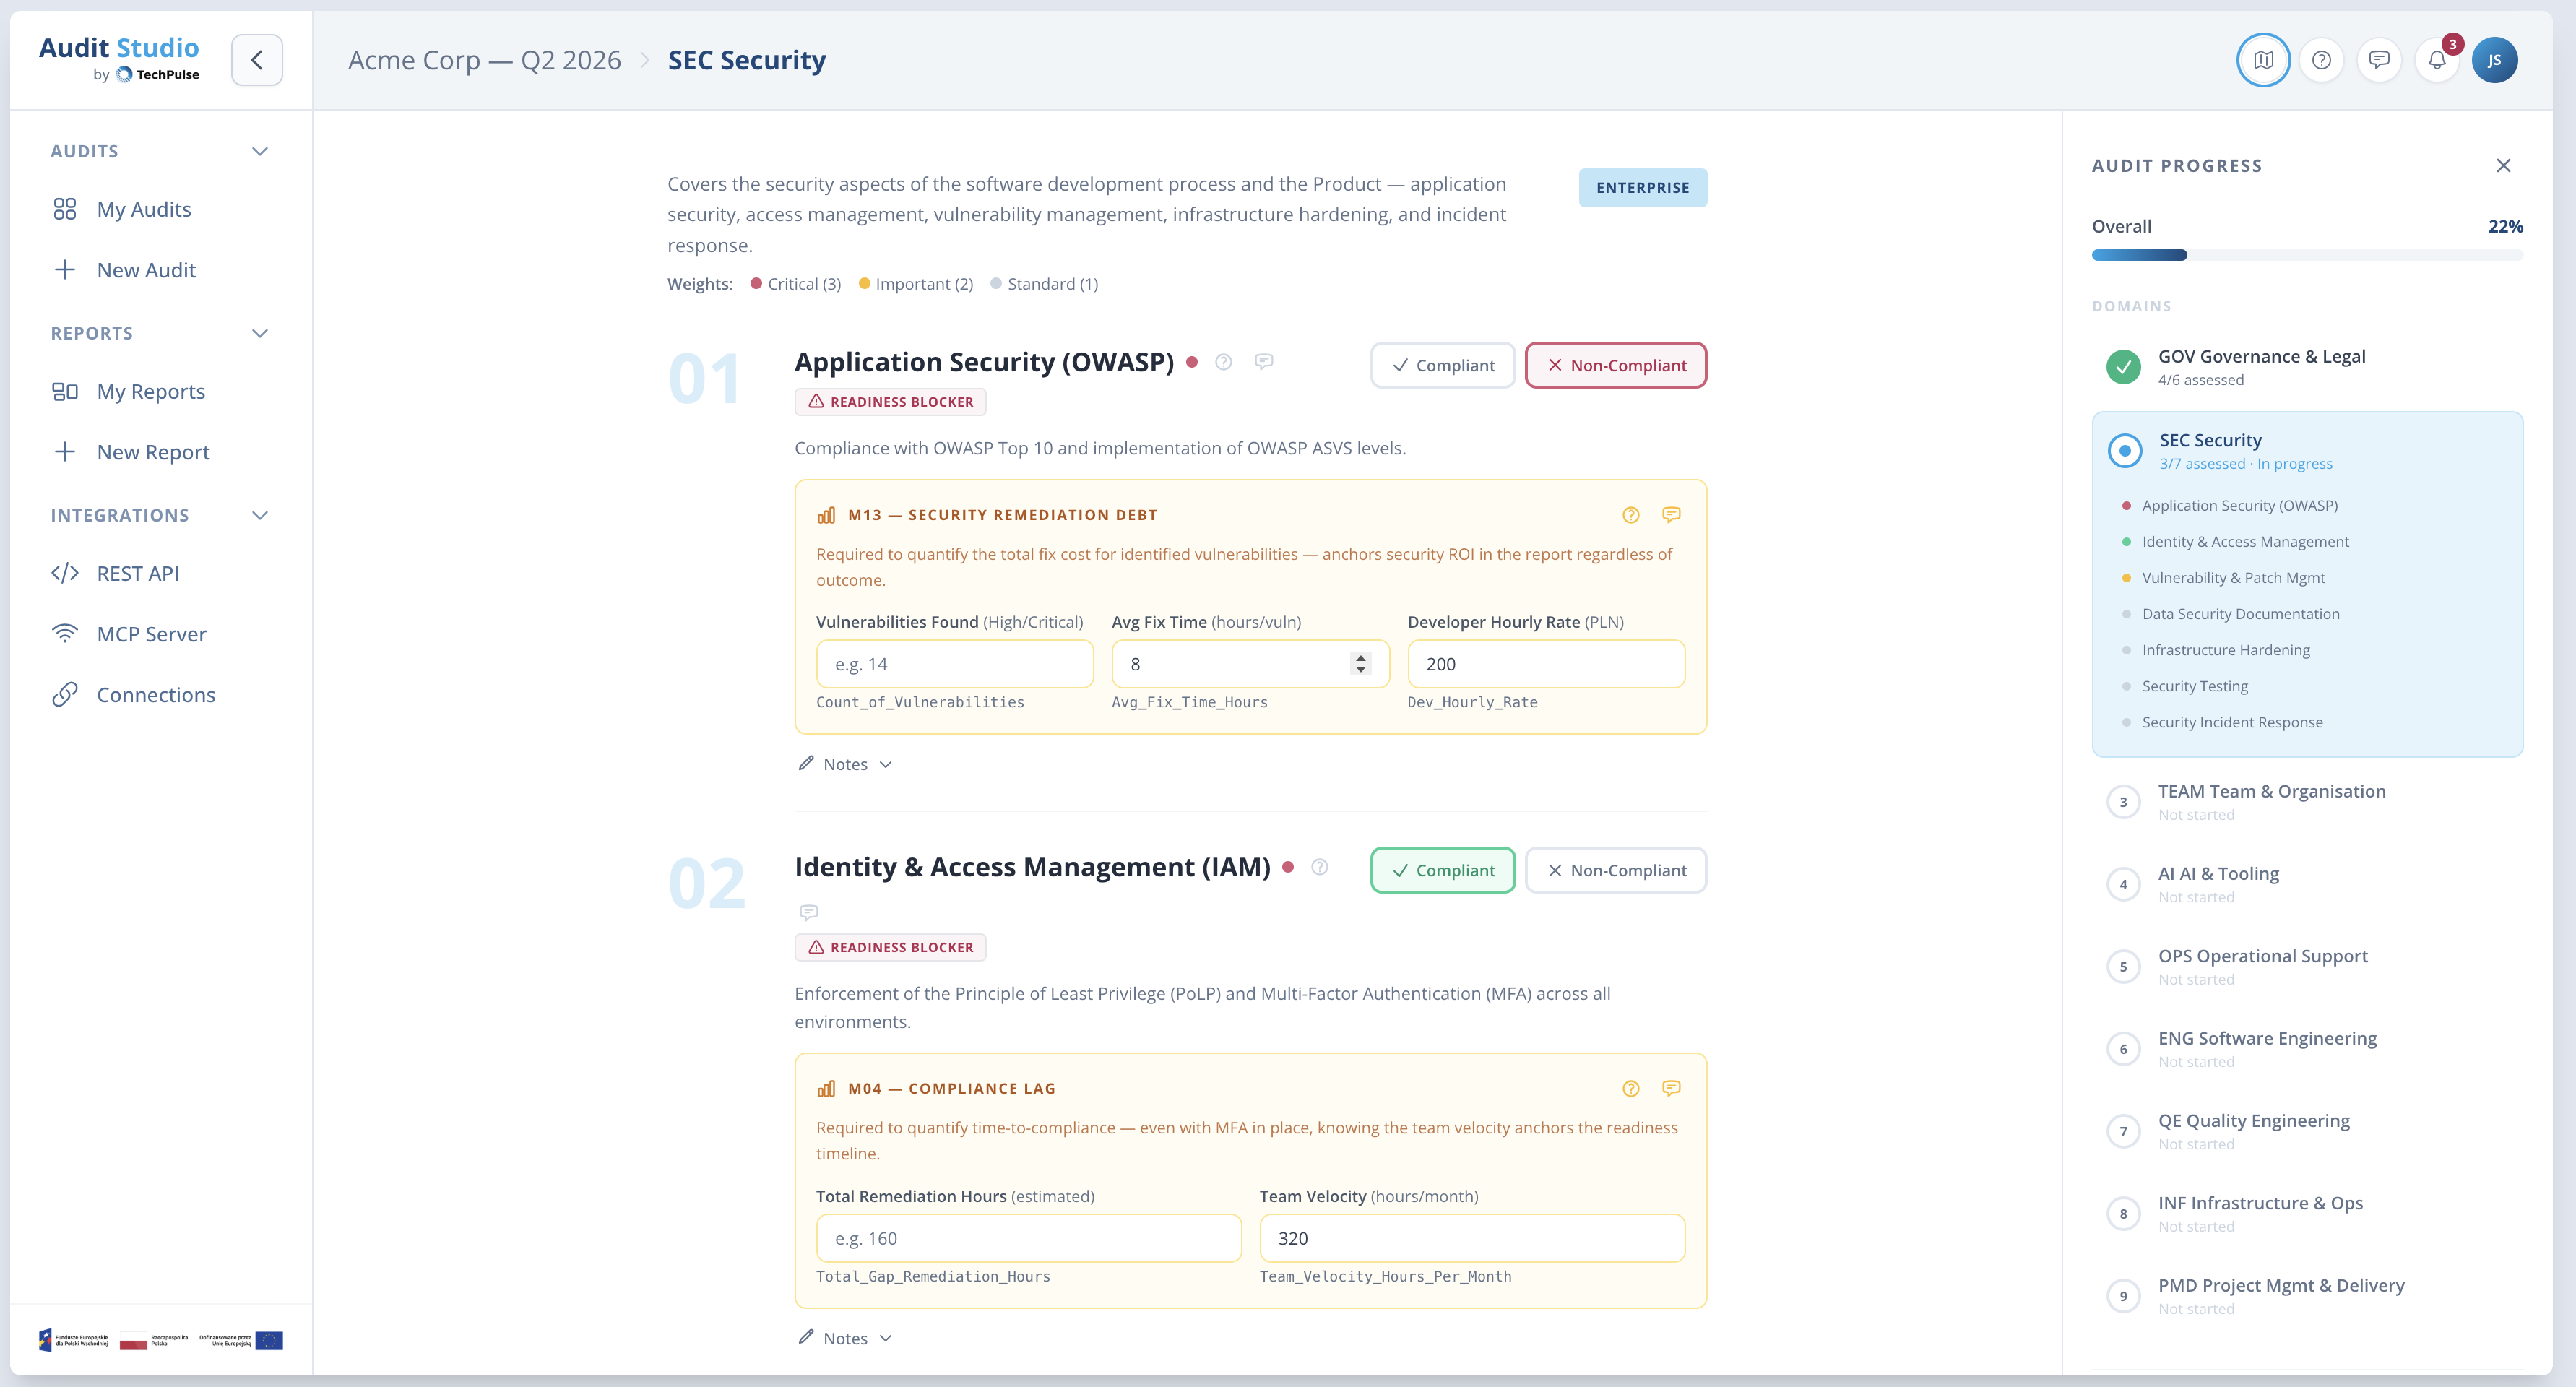Expand Notes under Application Security

pyautogui.click(x=846, y=764)
